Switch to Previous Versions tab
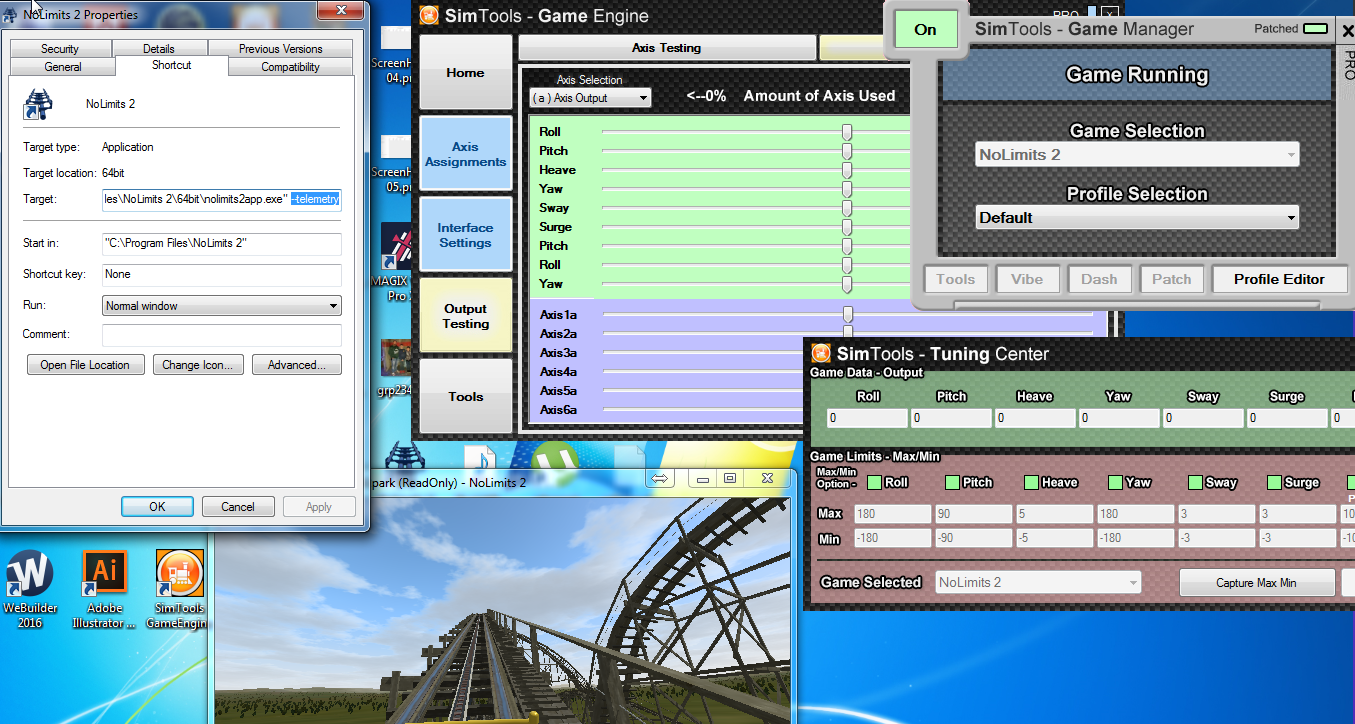Image resolution: width=1355 pixels, height=724 pixels. click(x=280, y=48)
